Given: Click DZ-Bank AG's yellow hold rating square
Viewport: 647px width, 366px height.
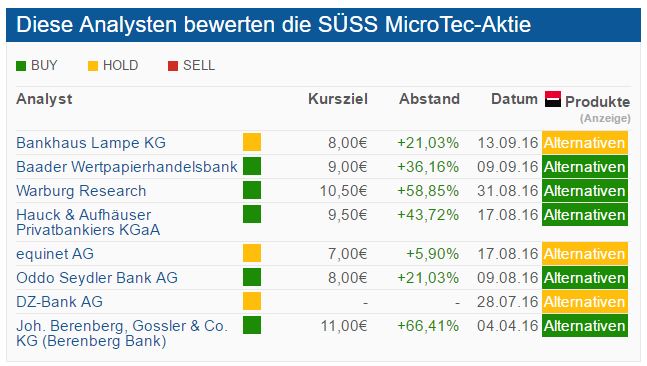Looking at the screenshot, I should pos(252,301).
